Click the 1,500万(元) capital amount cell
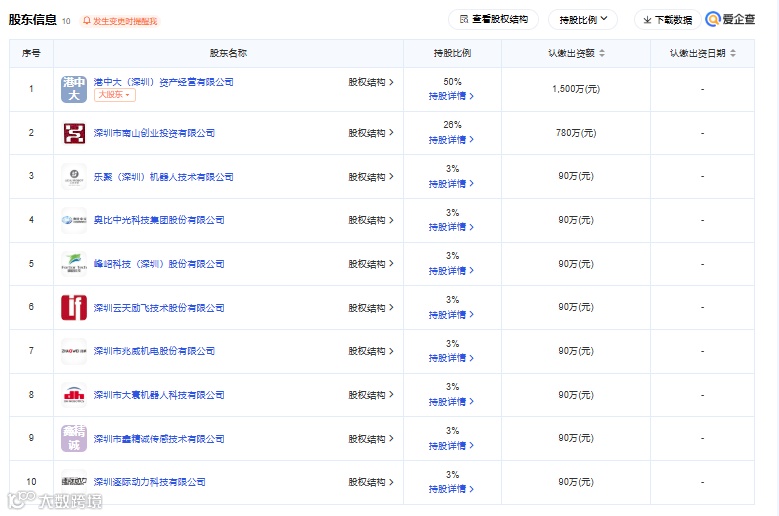Viewport: 779px width, 516px height. [576, 89]
